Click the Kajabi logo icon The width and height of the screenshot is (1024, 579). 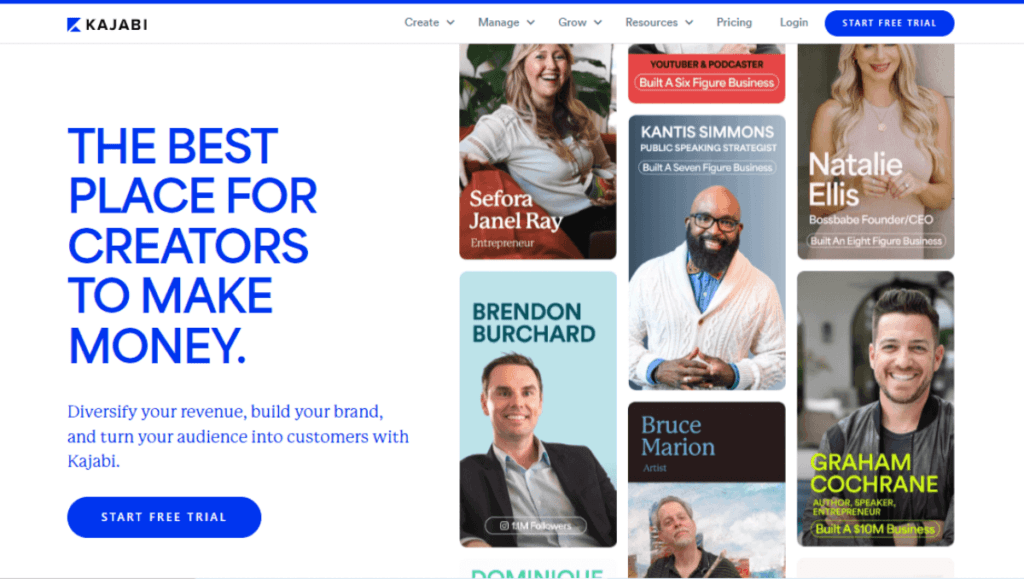click(x=74, y=25)
